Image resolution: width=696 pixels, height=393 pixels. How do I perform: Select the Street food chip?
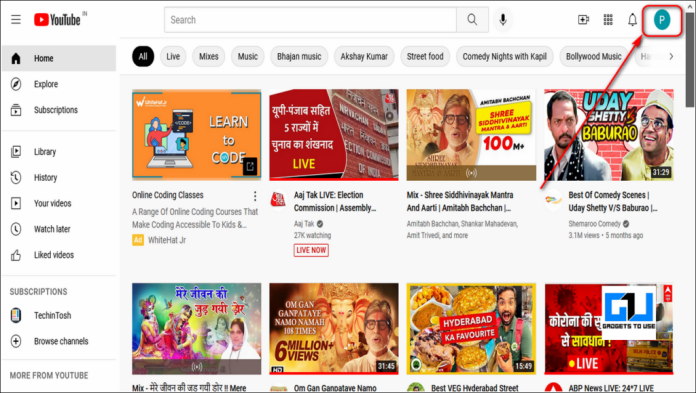(425, 56)
